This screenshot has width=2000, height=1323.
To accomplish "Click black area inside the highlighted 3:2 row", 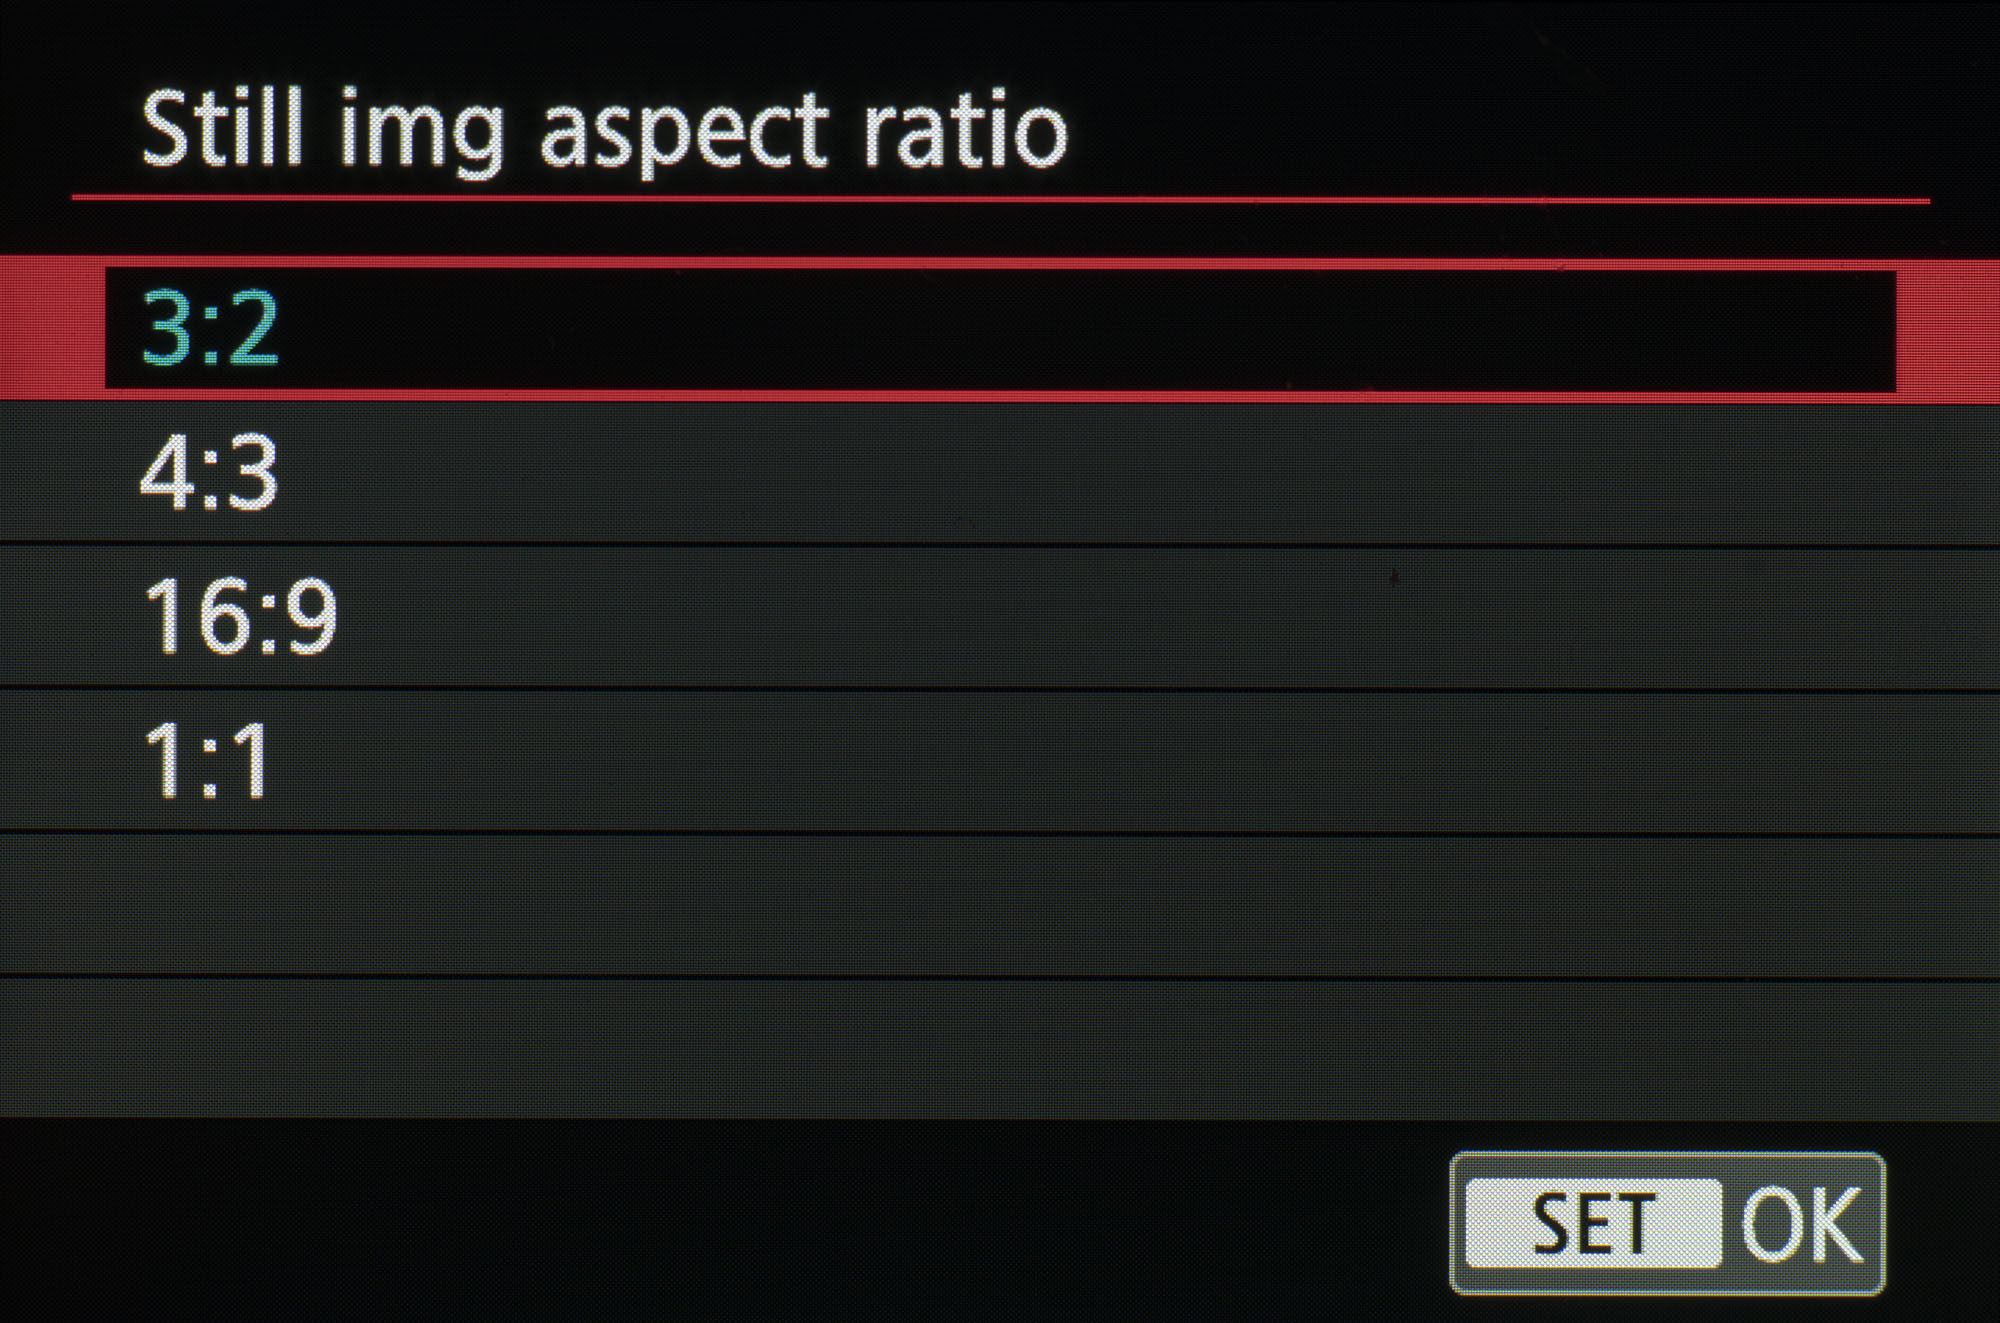I will pos(1100,329).
